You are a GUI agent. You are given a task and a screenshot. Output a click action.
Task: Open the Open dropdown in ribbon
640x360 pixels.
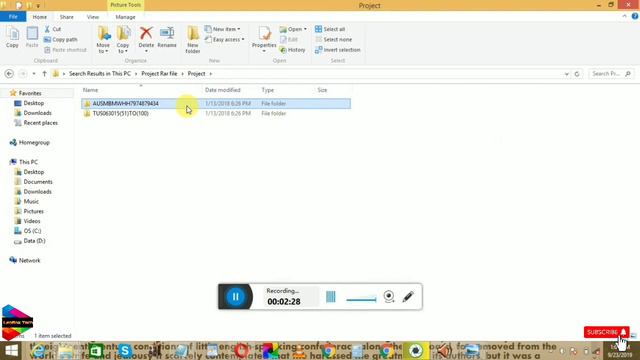point(293,29)
